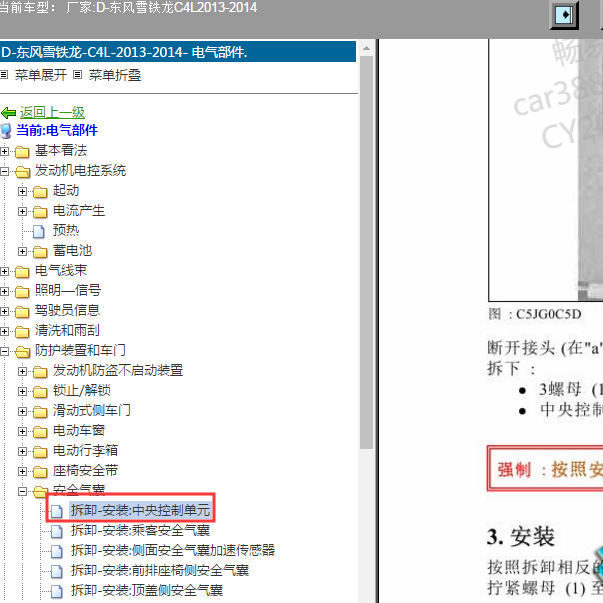Expand the 蓄电池 subfolder
Viewport: 603px width, 603px height.
(x=22, y=252)
